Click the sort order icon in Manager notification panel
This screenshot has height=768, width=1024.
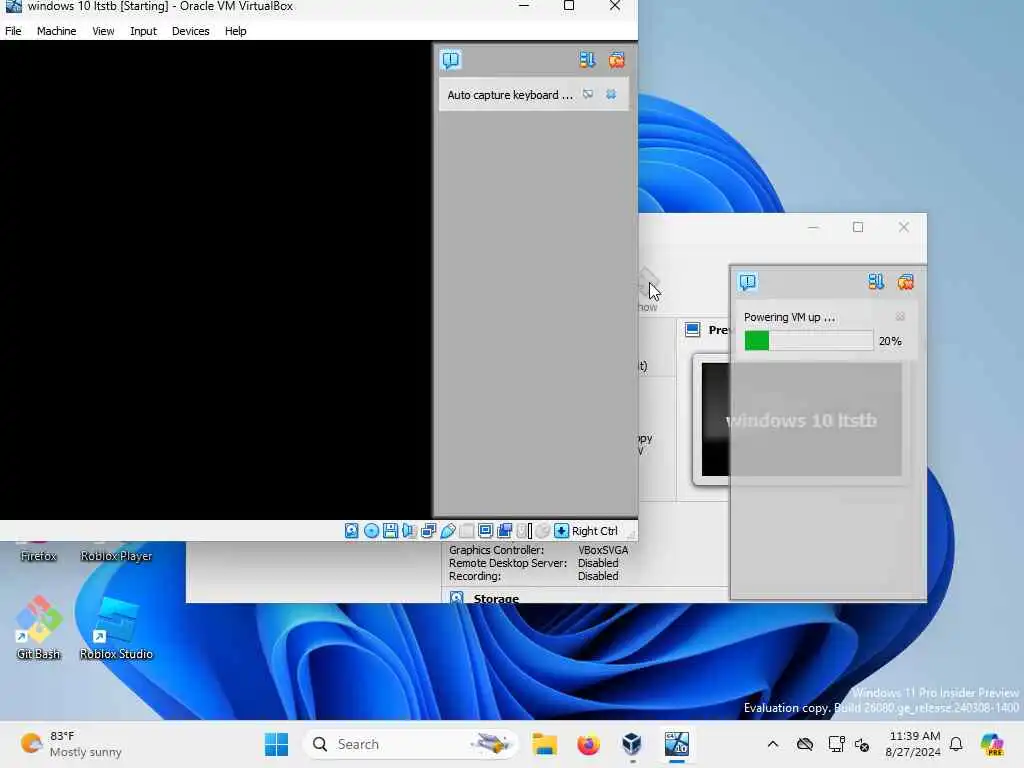(875, 282)
